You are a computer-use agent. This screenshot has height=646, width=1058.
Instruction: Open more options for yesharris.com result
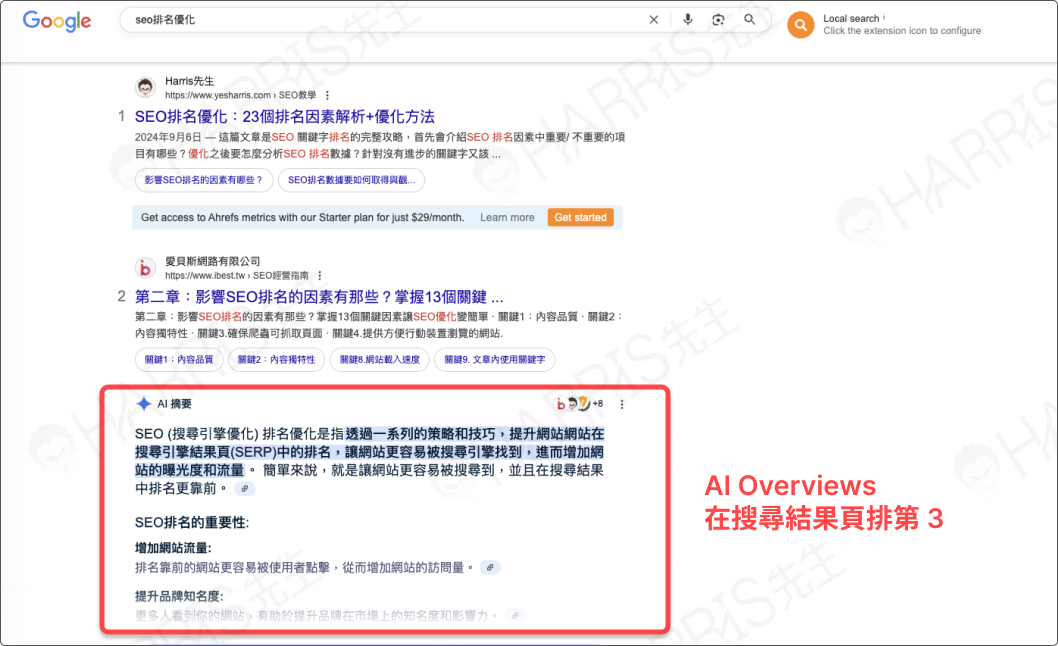327,95
